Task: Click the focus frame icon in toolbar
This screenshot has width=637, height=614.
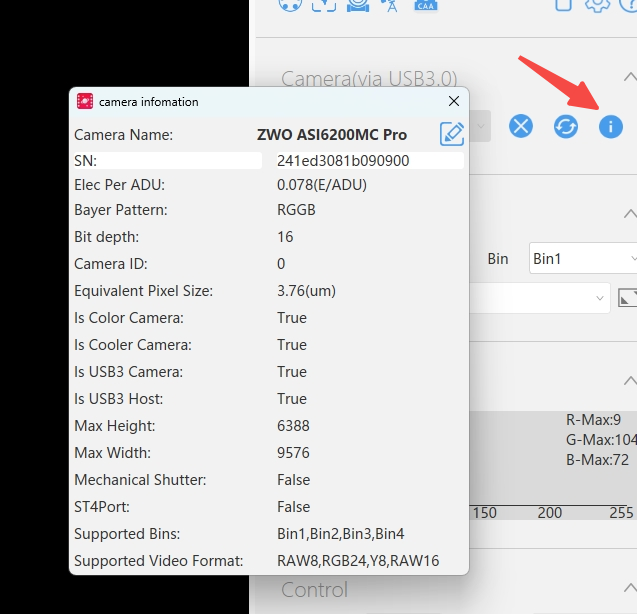Action: coord(323,5)
